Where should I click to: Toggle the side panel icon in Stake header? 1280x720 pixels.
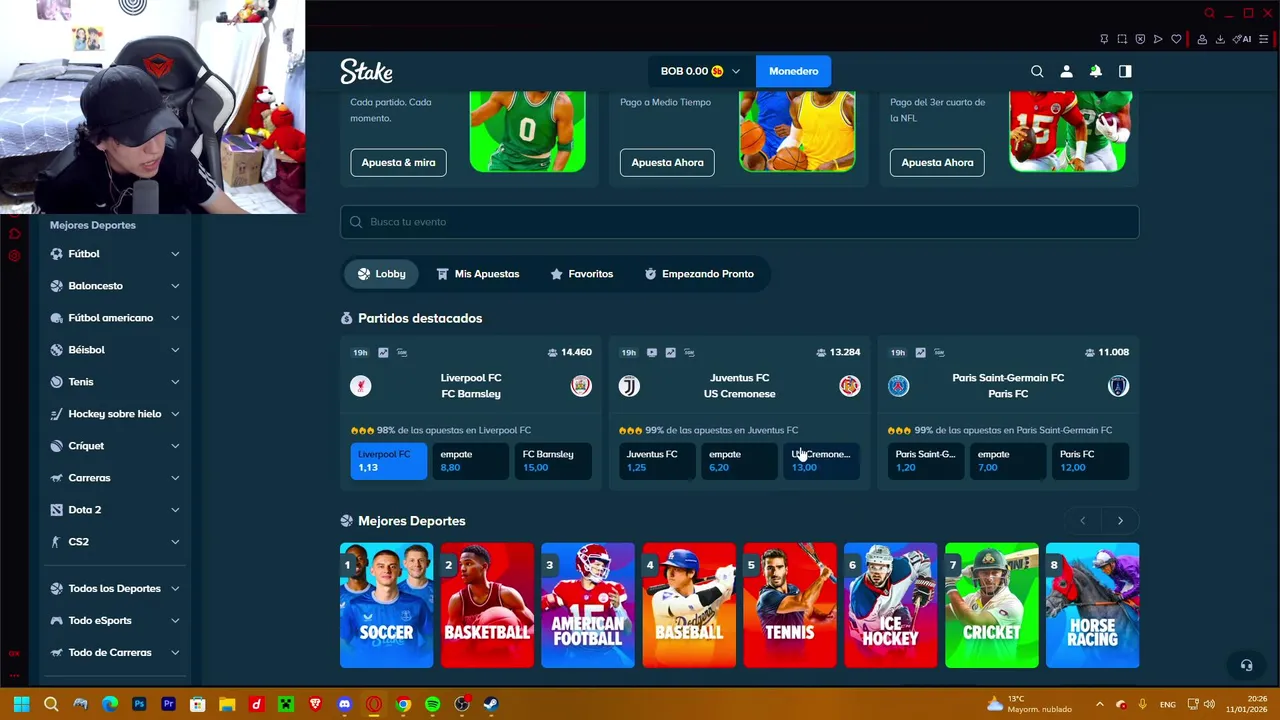1125,71
